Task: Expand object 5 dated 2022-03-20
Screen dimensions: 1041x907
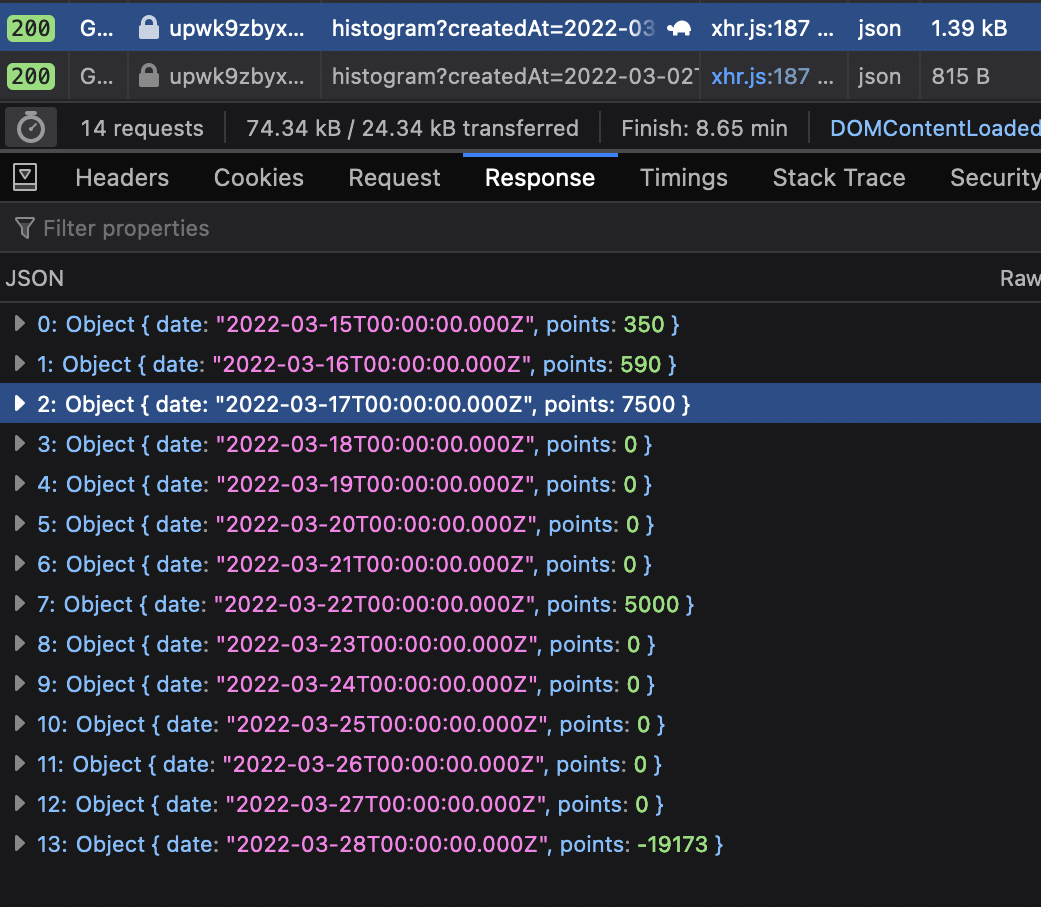Action: coord(19,523)
